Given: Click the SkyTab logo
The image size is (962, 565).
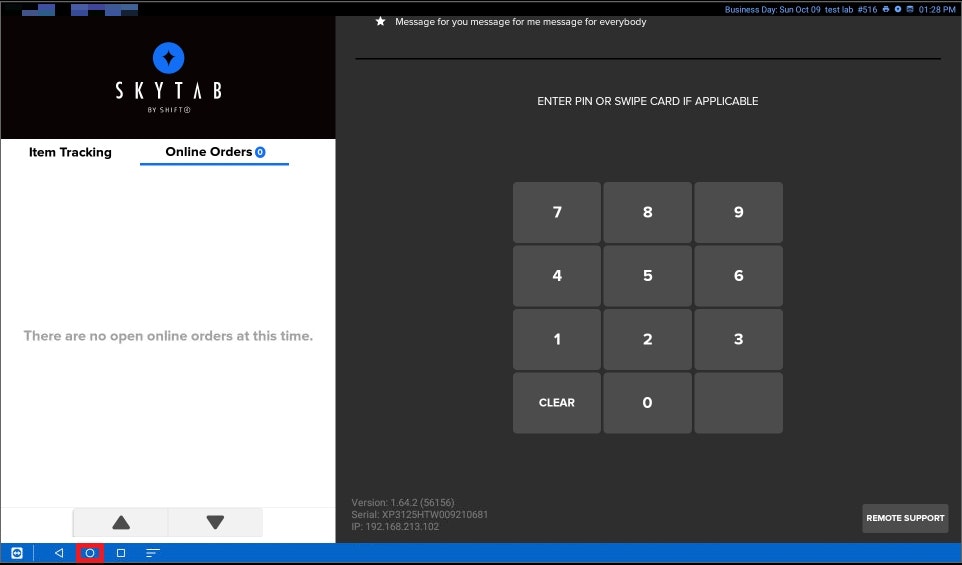Looking at the screenshot, I should point(168,70).
